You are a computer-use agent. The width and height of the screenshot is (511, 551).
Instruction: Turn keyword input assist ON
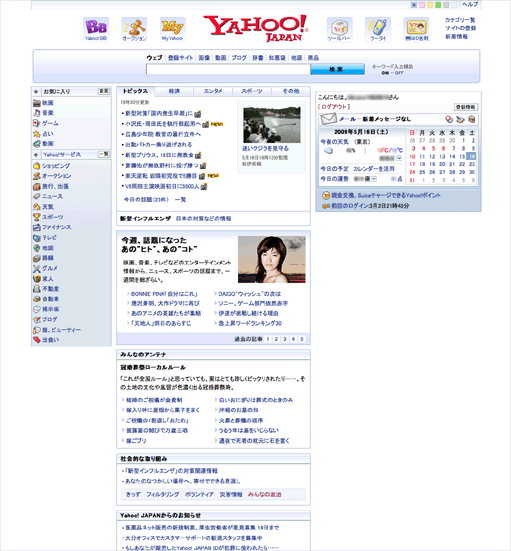pos(385,73)
